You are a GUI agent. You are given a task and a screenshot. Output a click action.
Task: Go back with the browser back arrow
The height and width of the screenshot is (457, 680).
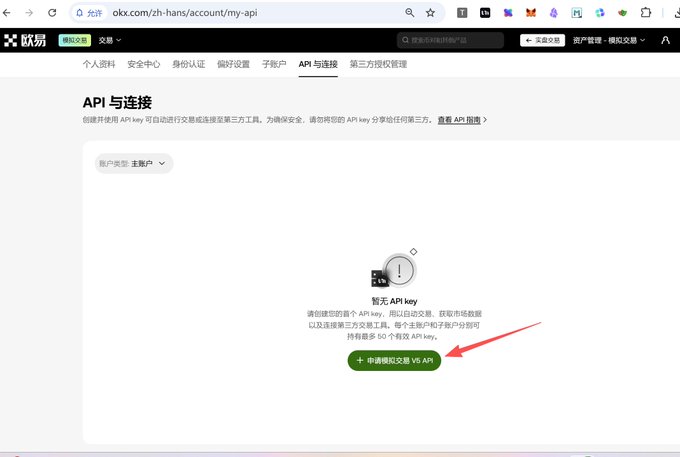point(7,13)
